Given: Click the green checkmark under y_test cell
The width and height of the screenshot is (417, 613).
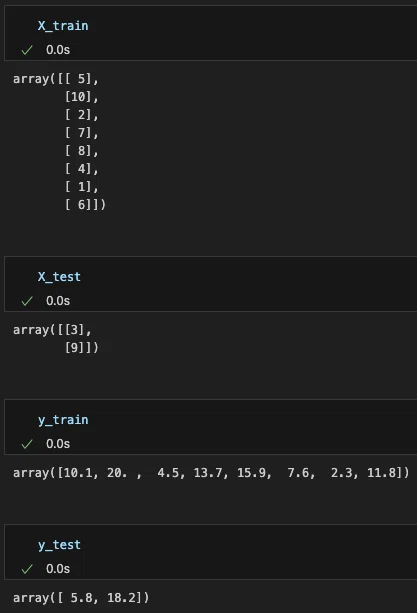Looking at the screenshot, I should tap(27, 569).
